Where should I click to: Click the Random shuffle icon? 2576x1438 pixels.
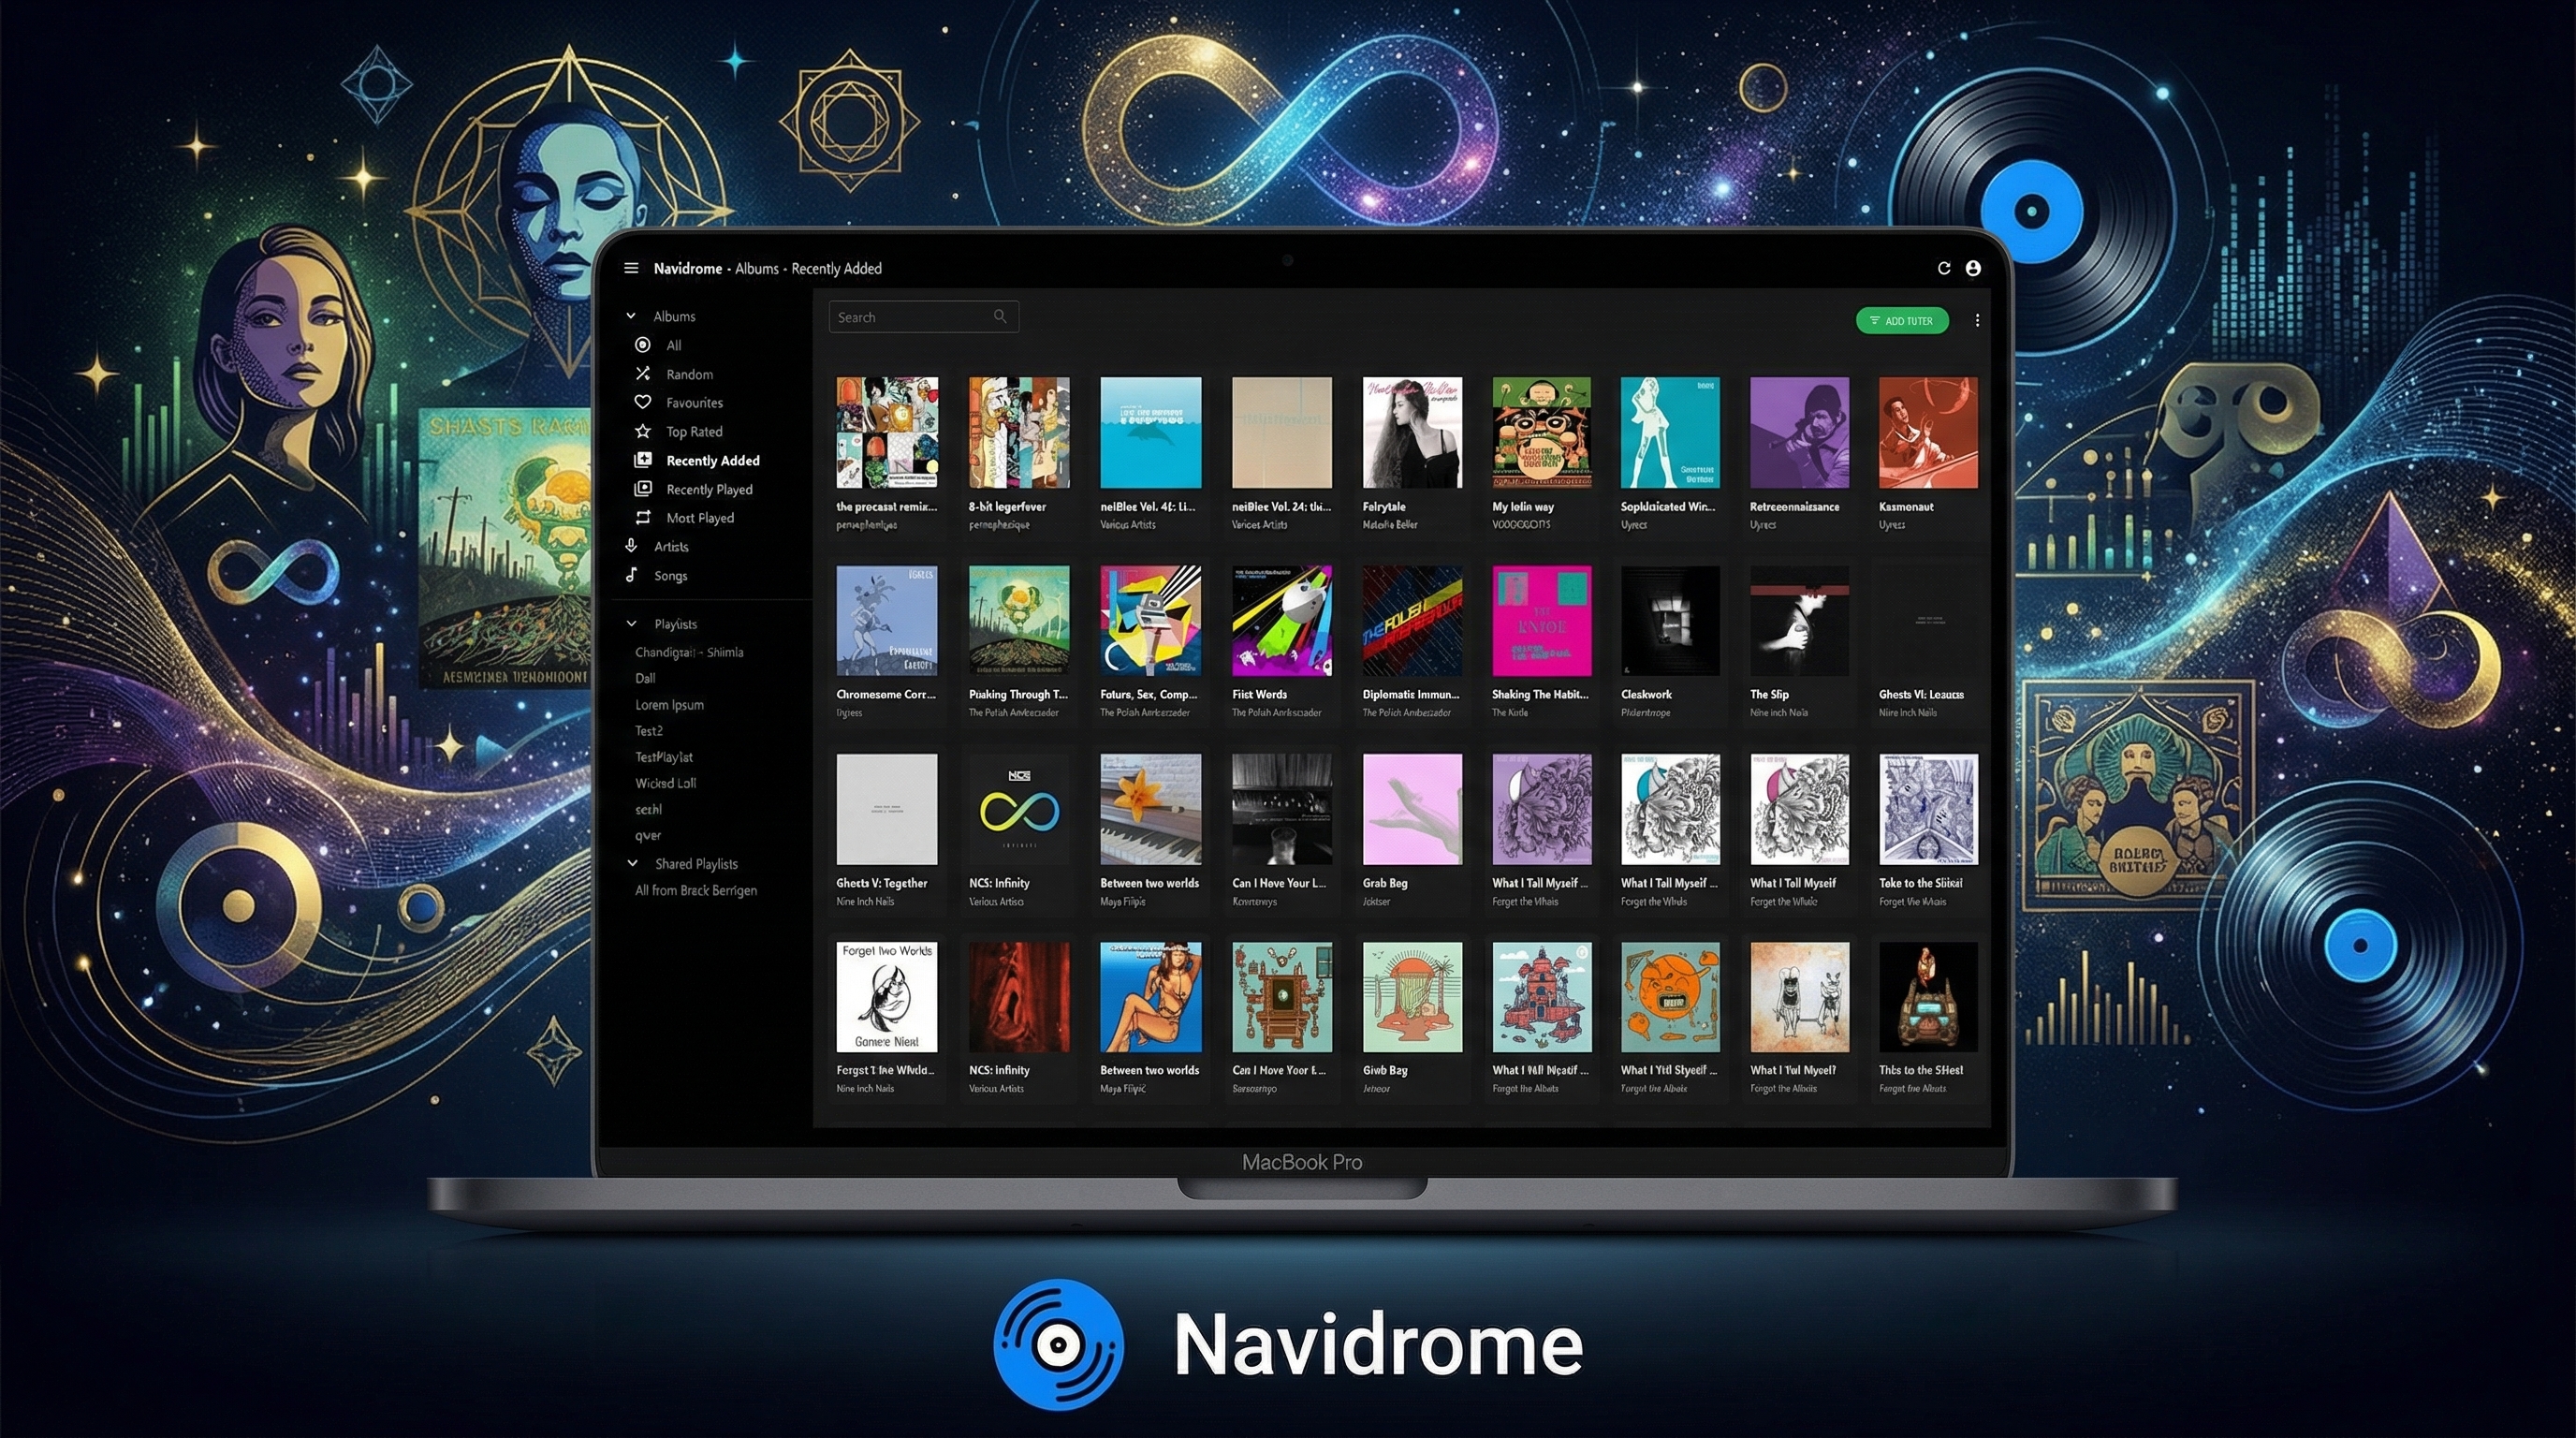643,374
